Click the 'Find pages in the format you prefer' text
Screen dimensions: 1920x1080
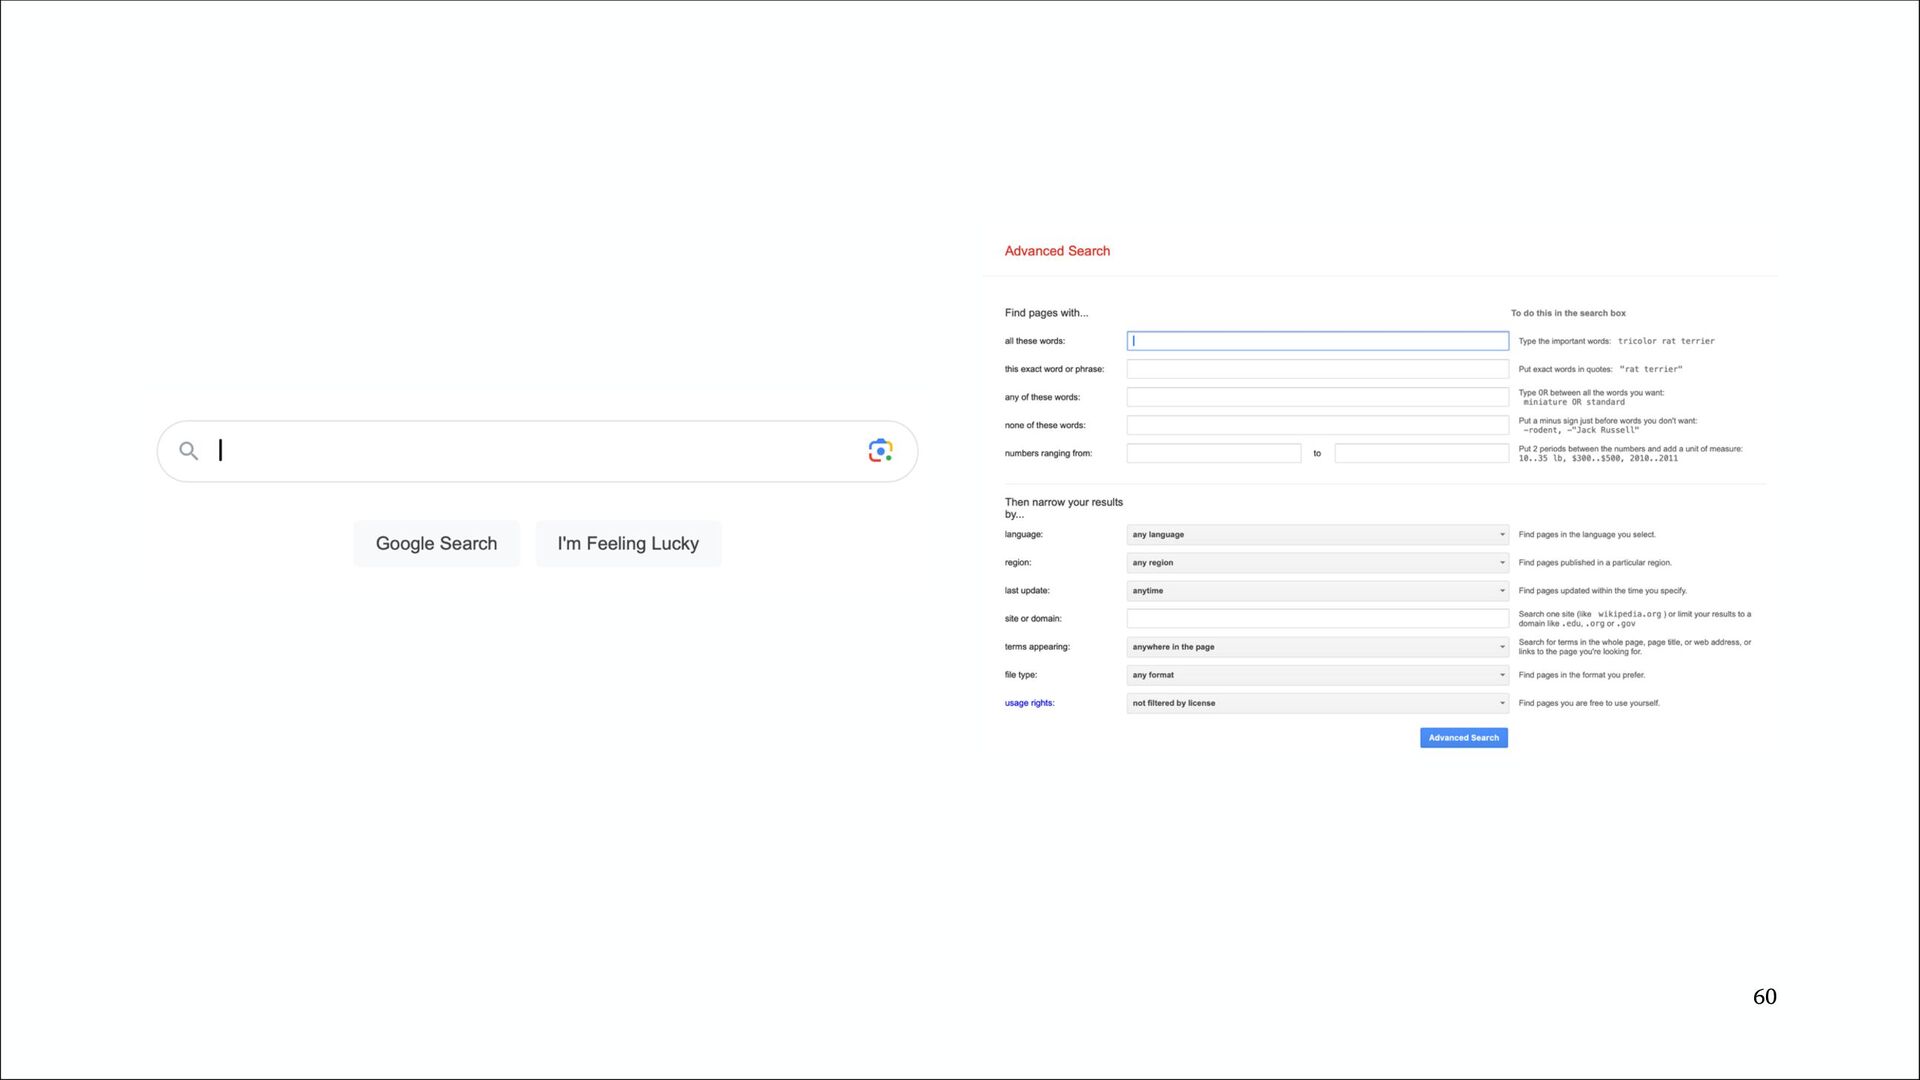tap(1581, 675)
